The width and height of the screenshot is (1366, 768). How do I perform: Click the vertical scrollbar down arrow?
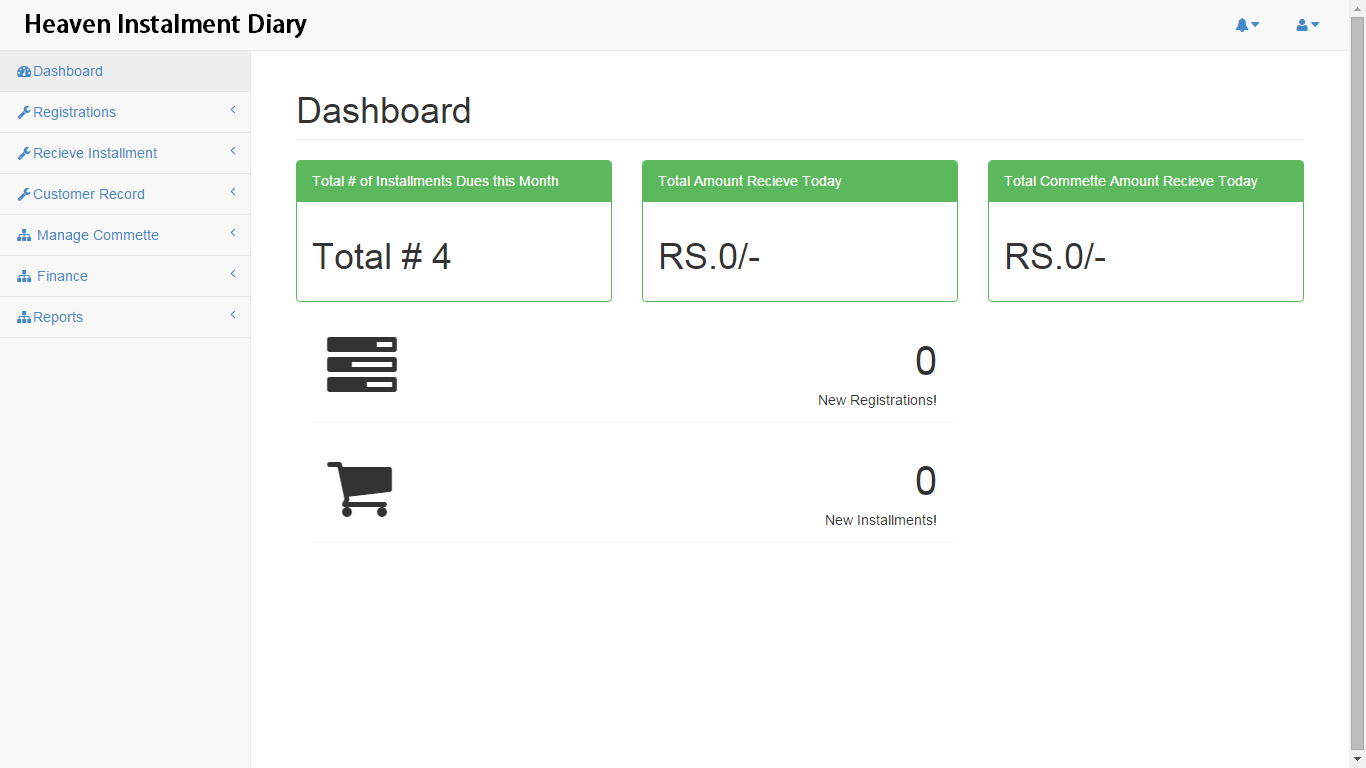tap(1357, 759)
